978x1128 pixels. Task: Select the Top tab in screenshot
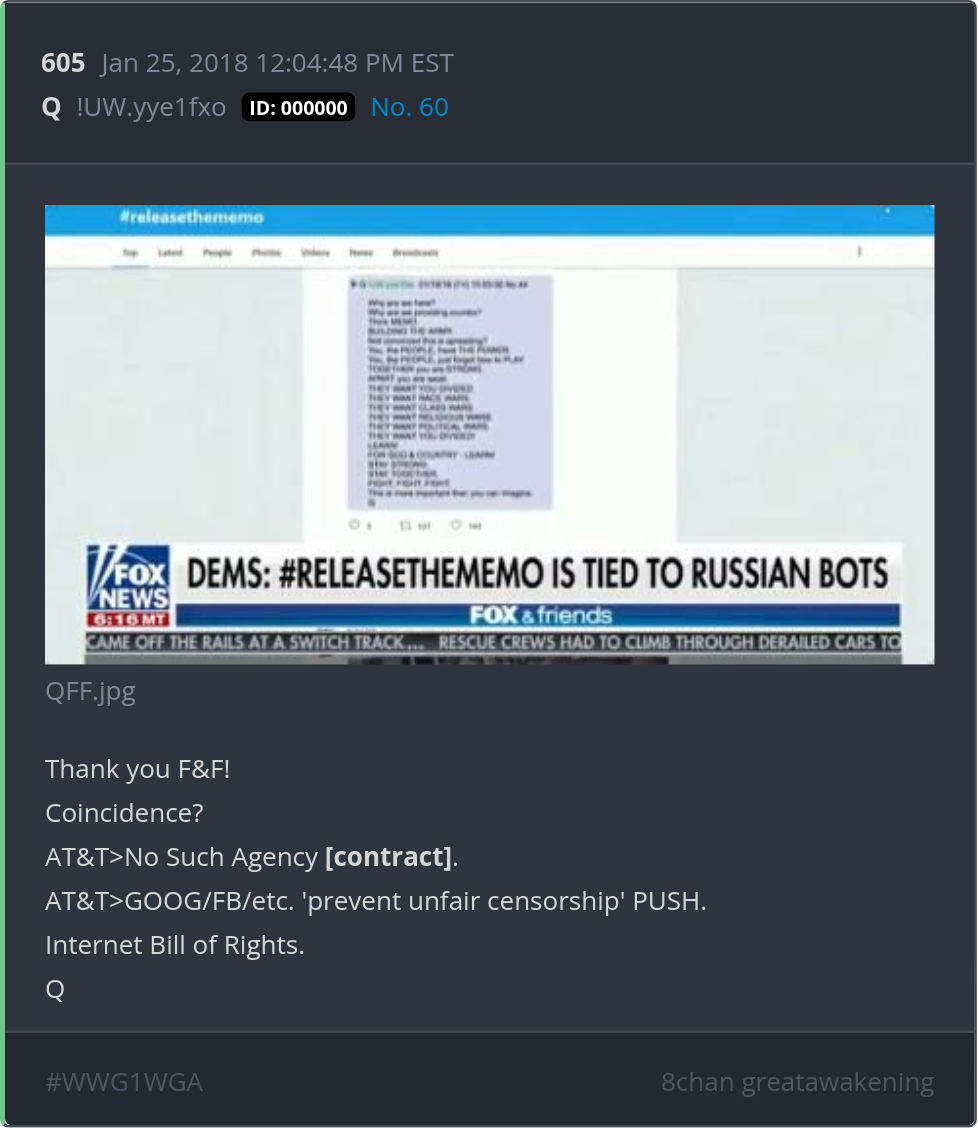coord(130,253)
